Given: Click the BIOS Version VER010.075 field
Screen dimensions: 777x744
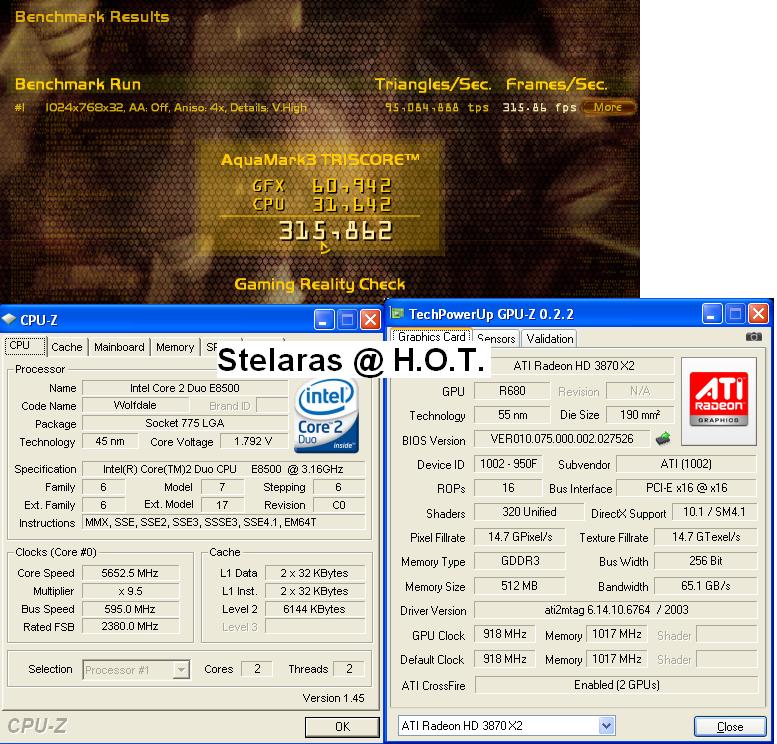Looking at the screenshot, I should click(561, 439).
